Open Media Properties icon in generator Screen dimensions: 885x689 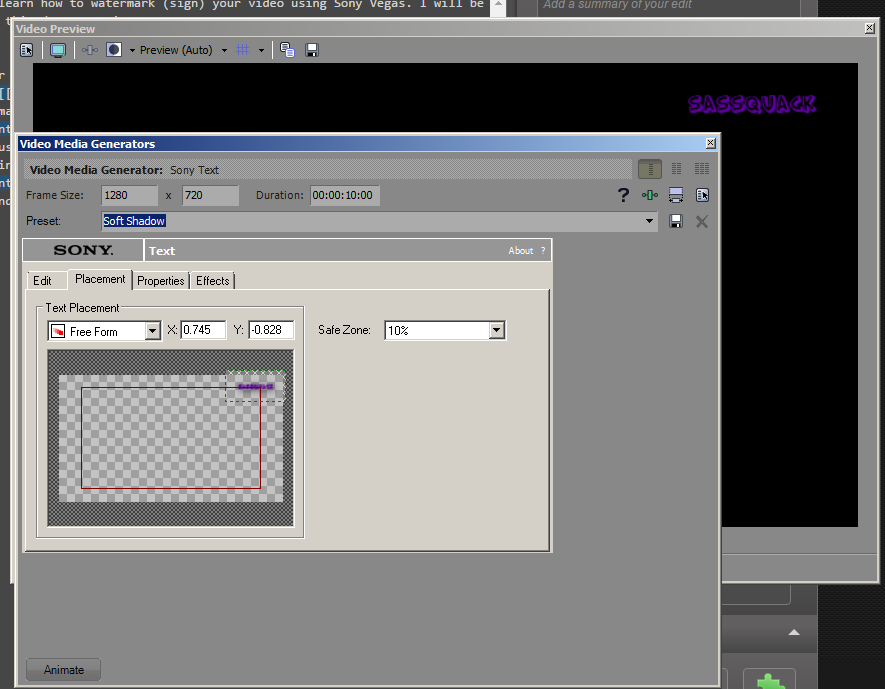702,195
